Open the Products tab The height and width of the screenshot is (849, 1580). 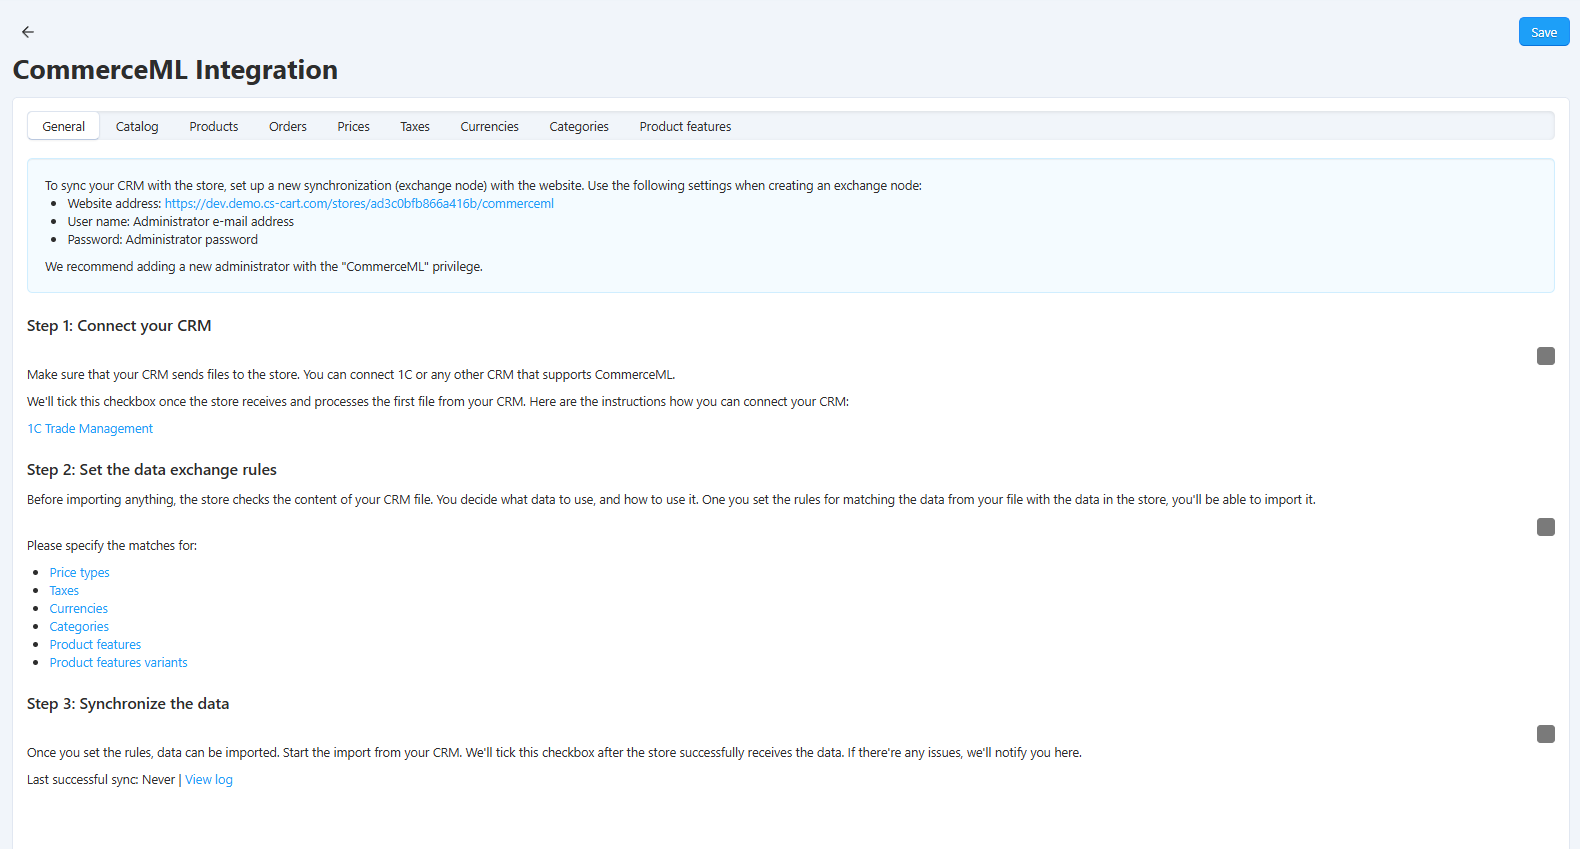[214, 127]
